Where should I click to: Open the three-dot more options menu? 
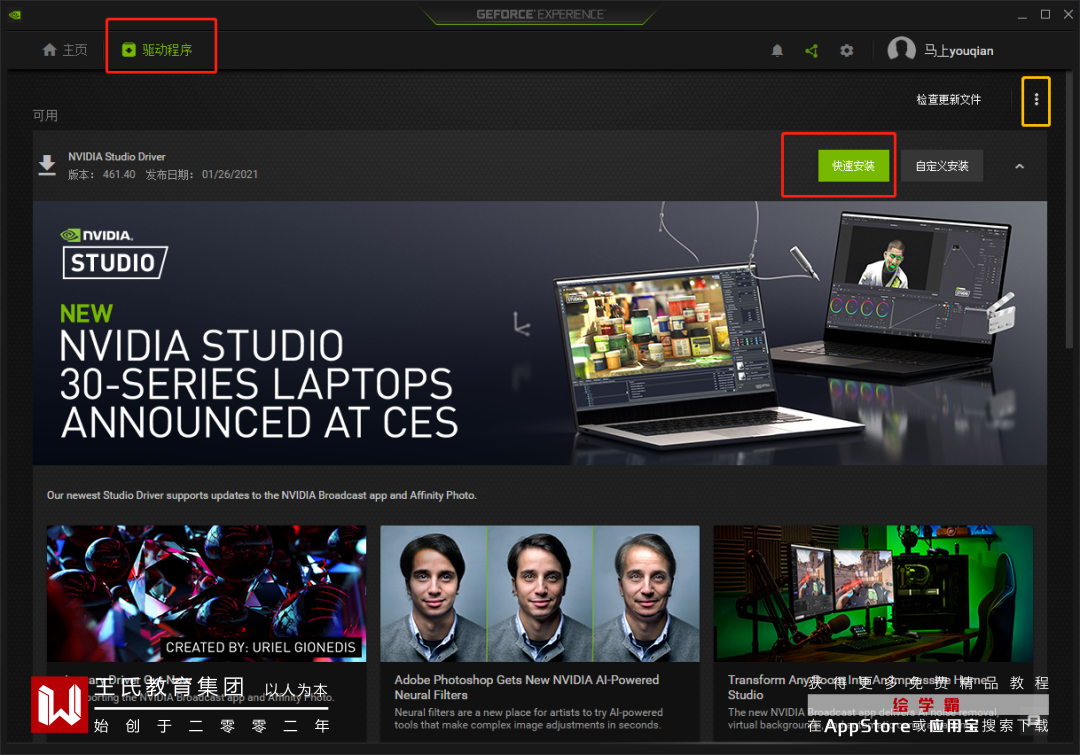tap(1036, 100)
